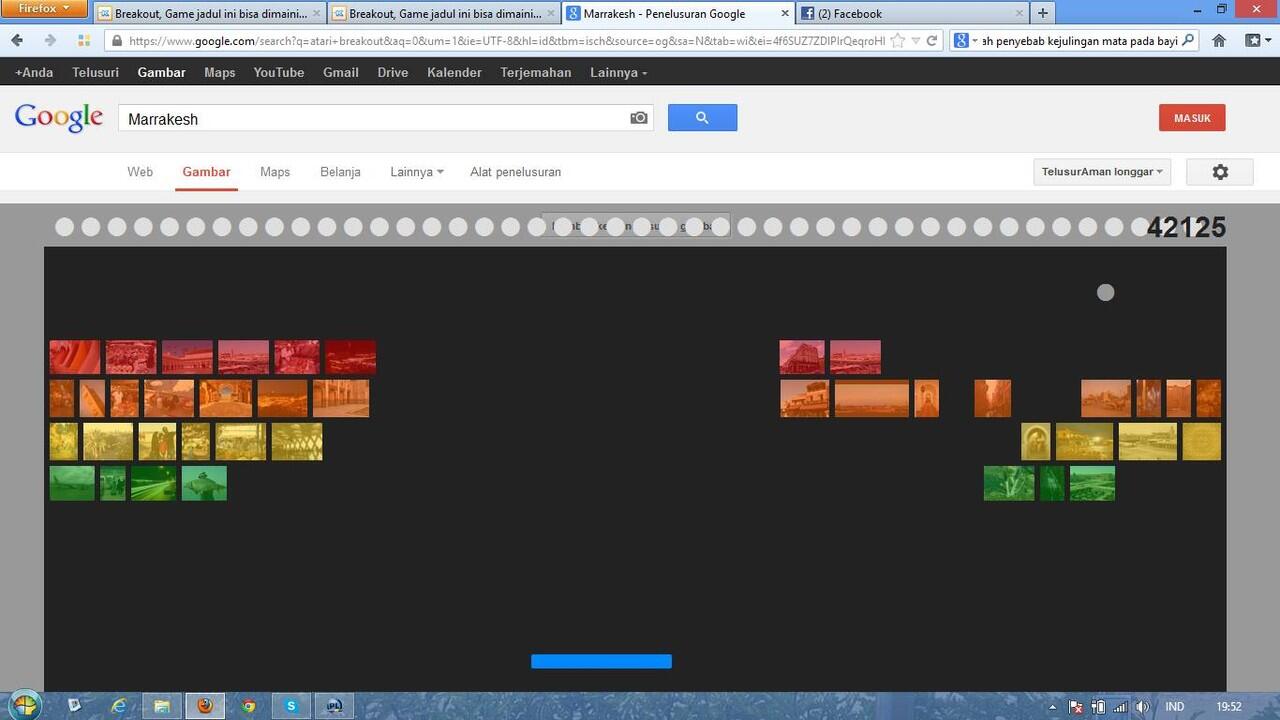Open Kalender from the black bar

[x=454, y=72]
